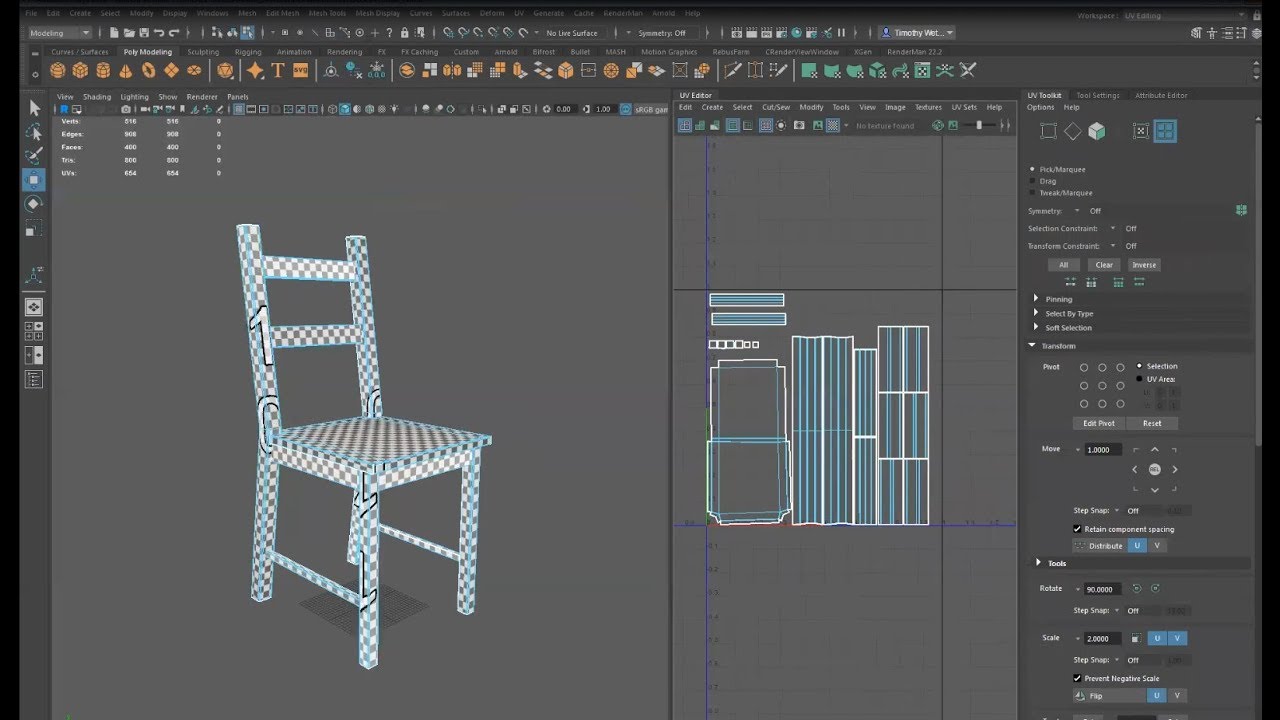Viewport: 1280px width, 720px height.
Task: Open the Modeling menu set dropdown
Action: click(x=59, y=33)
